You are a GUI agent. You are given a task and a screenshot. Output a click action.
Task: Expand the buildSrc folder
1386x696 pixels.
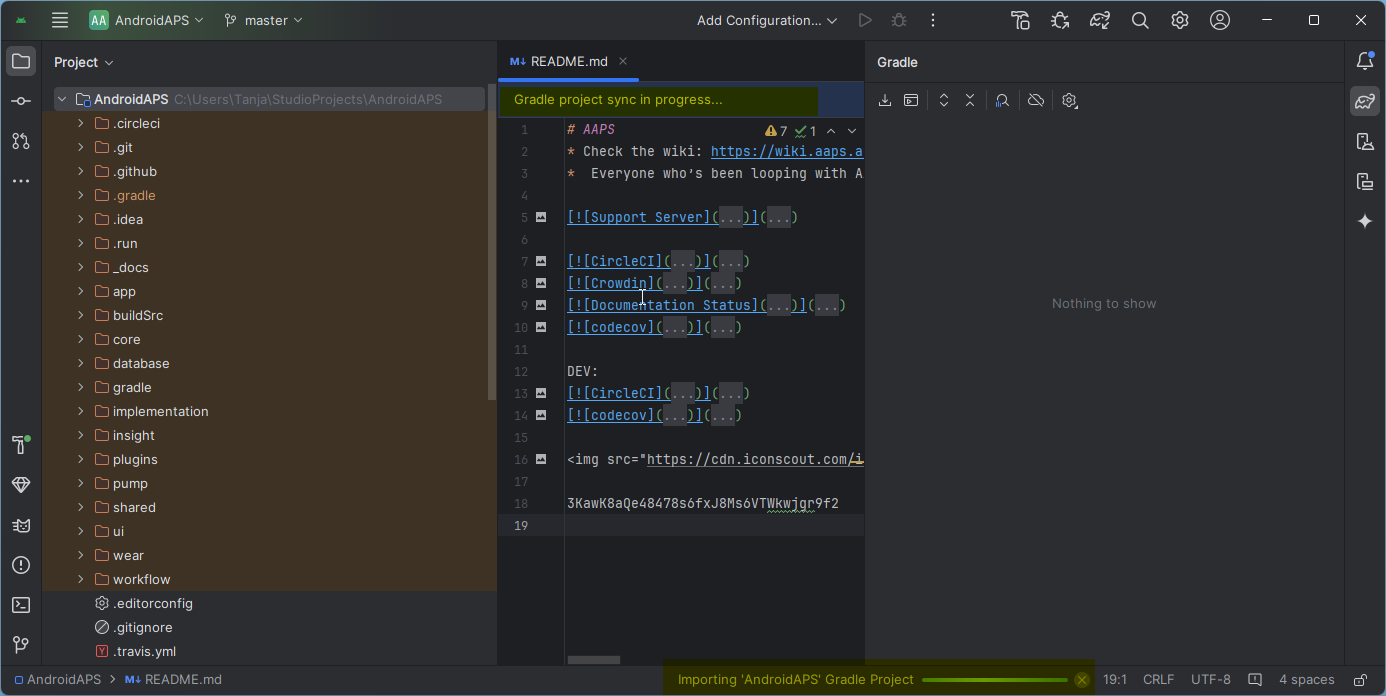[81, 315]
